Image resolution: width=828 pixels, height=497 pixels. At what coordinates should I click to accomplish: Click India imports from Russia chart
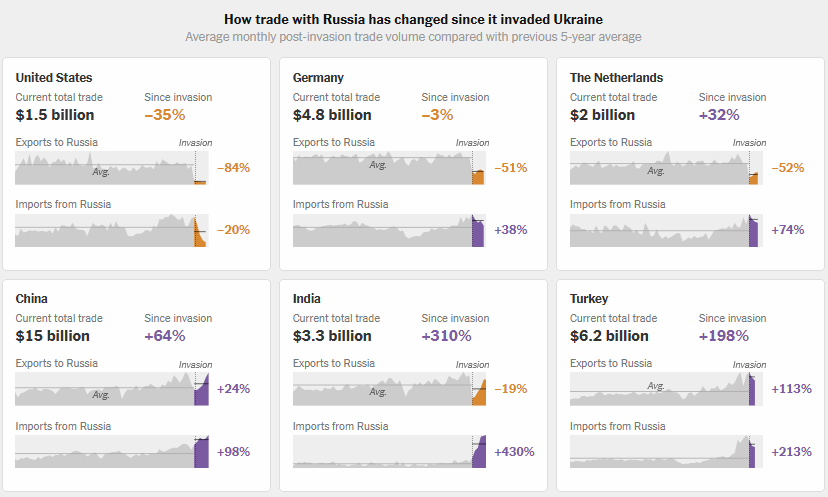388,451
